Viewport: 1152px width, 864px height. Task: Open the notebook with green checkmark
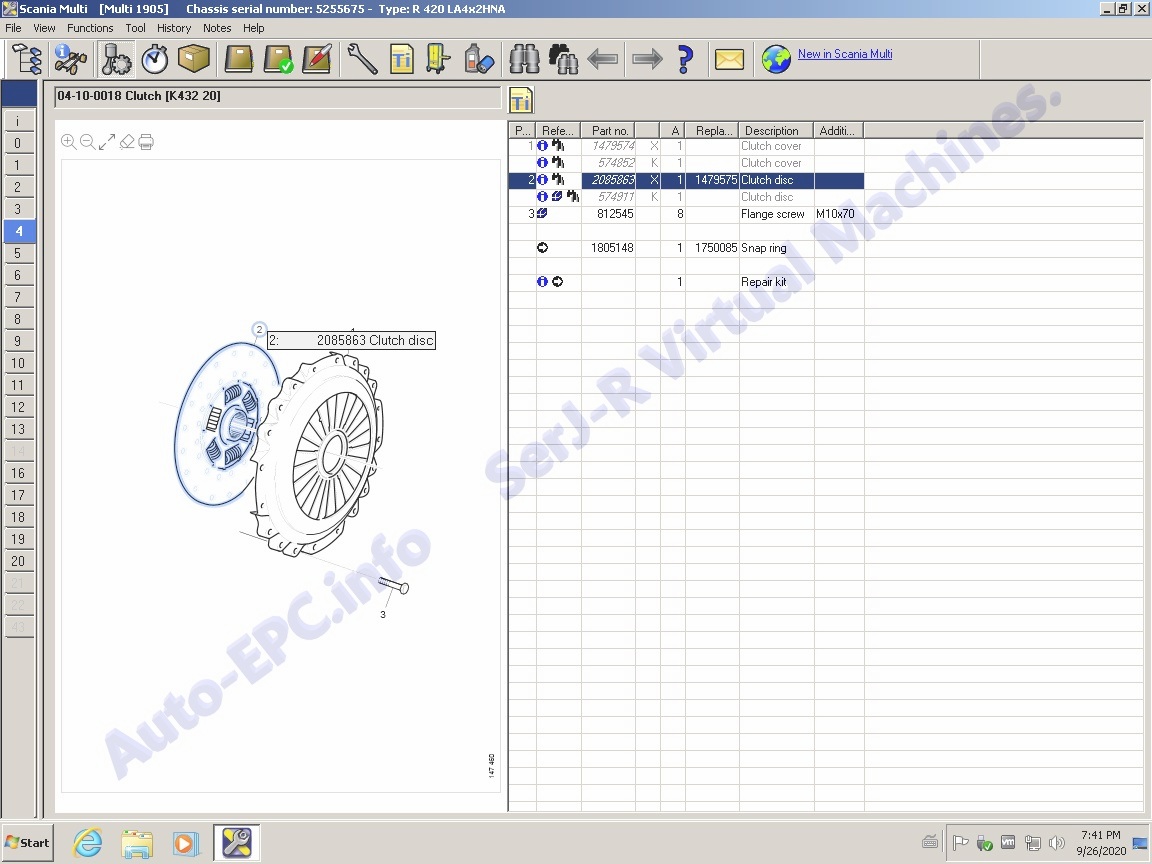pyautogui.click(x=278, y=59)
